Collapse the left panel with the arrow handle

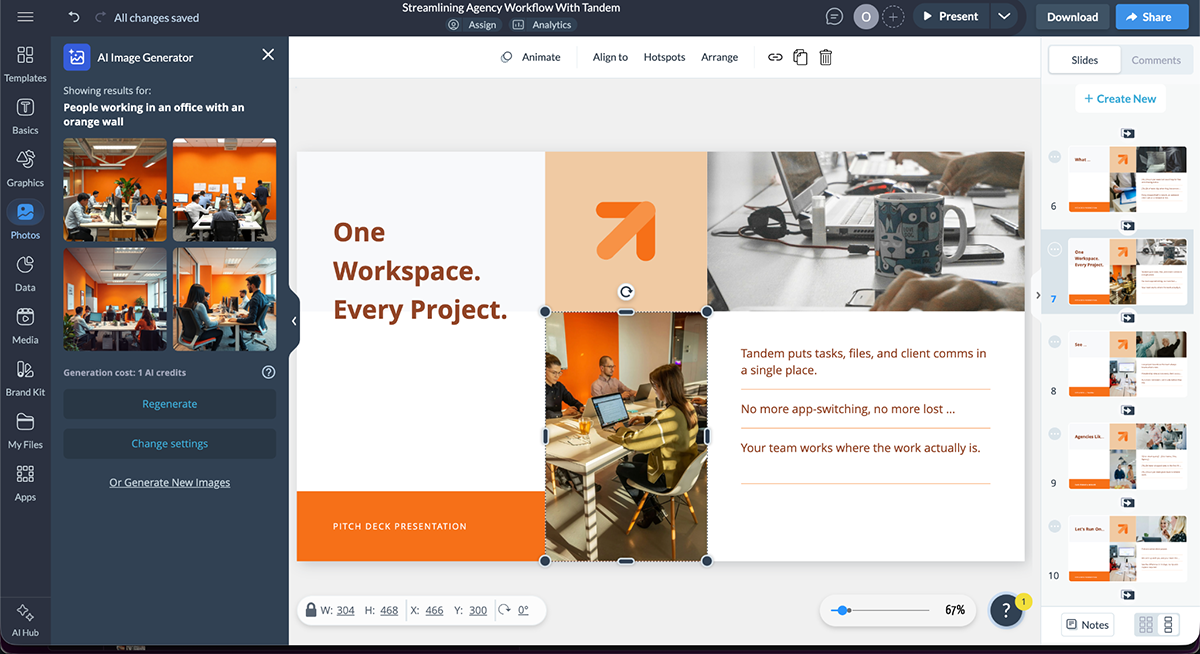[x=294, y=321]
